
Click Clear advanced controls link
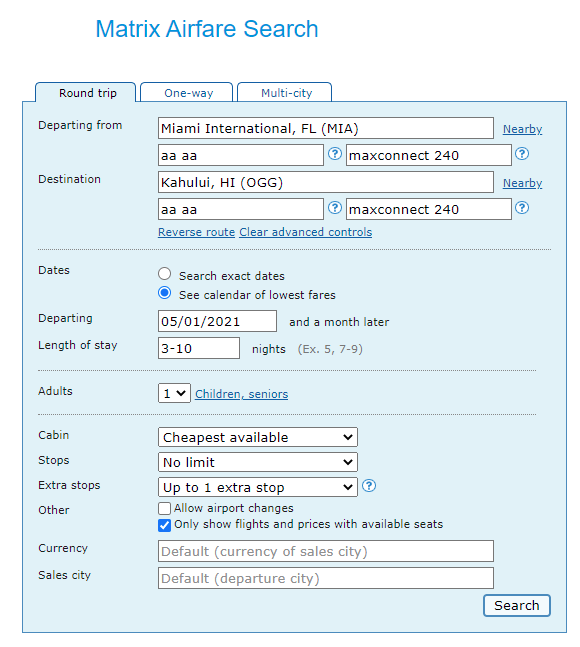(306, 232)
